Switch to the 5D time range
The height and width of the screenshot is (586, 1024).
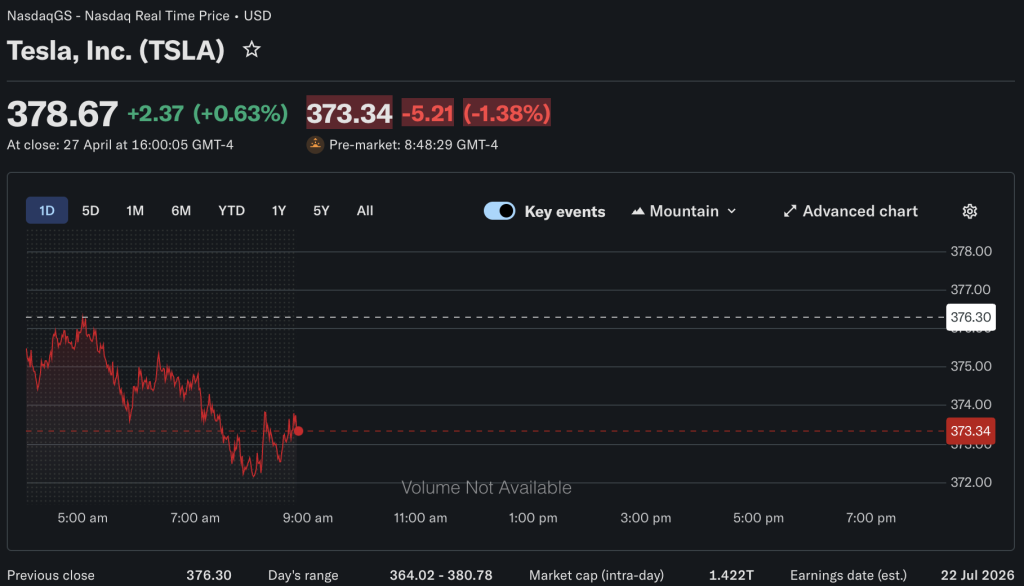click(91, 211)
